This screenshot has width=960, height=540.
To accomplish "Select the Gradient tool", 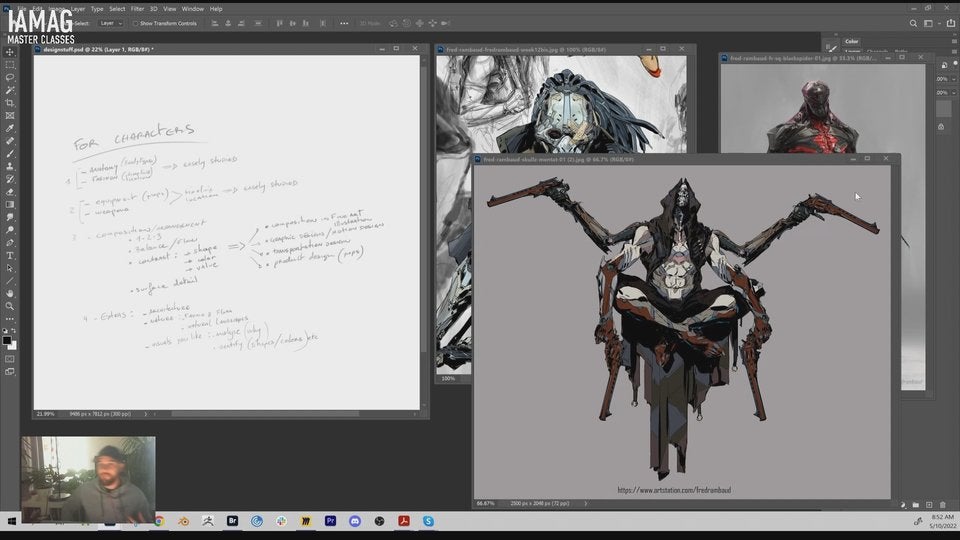I will (x=10, y=204).
